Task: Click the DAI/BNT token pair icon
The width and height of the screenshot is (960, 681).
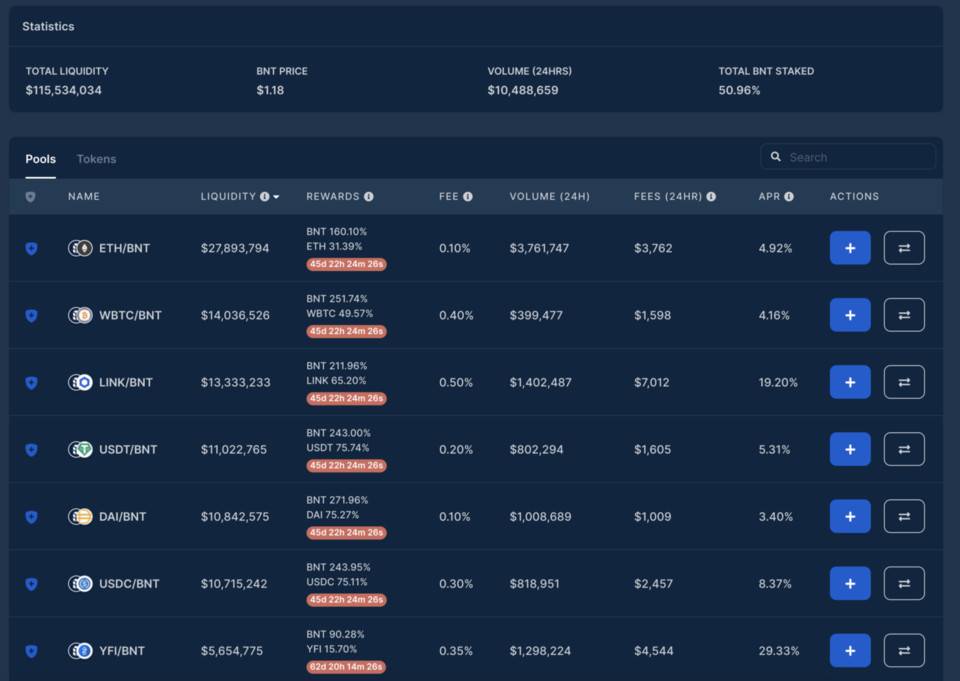Action: click(x=80, y=516)
